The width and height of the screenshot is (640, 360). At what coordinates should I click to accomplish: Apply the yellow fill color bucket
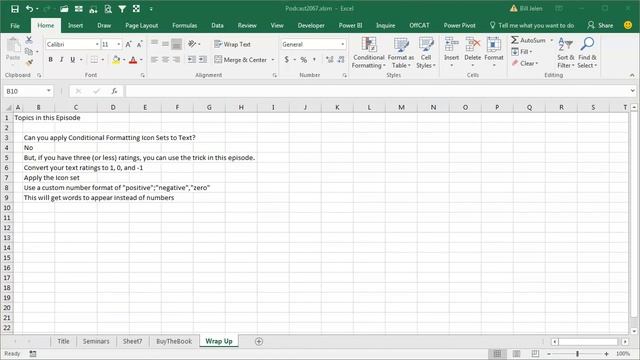[x=116, y=60]
